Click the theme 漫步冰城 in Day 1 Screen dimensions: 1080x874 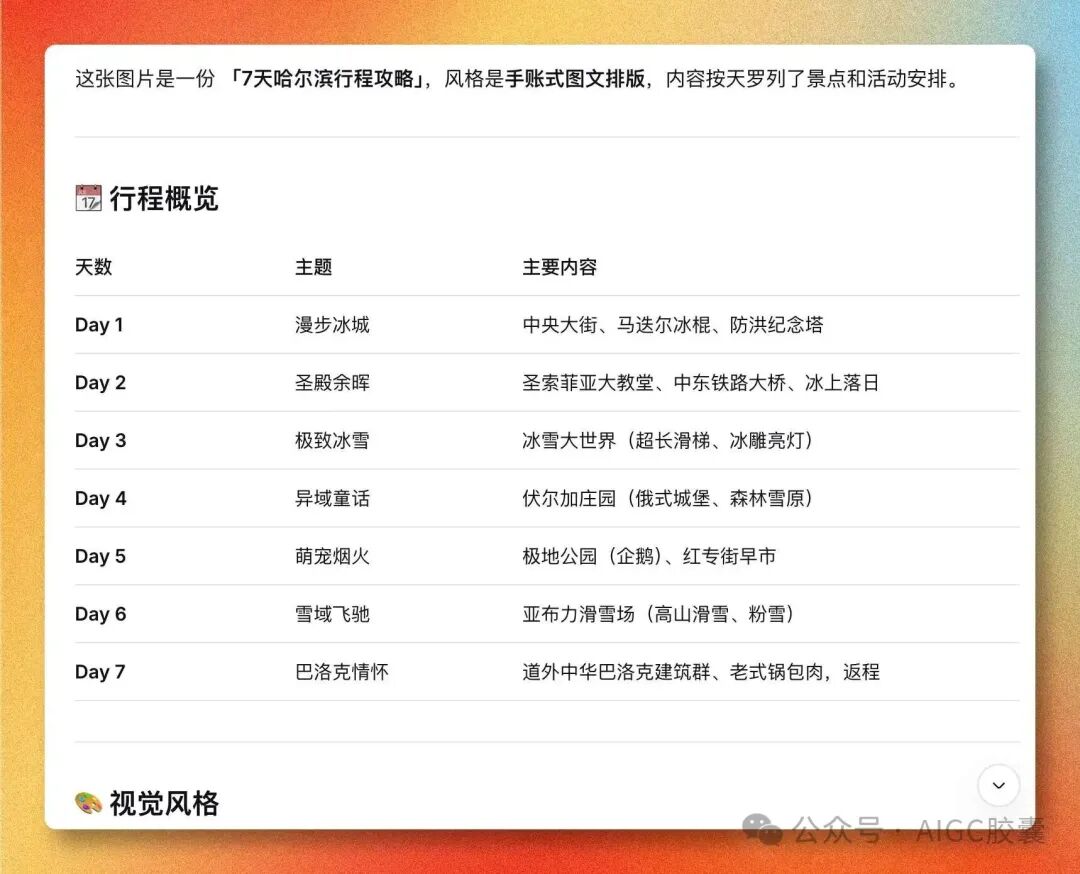click(x=331, y=324)
